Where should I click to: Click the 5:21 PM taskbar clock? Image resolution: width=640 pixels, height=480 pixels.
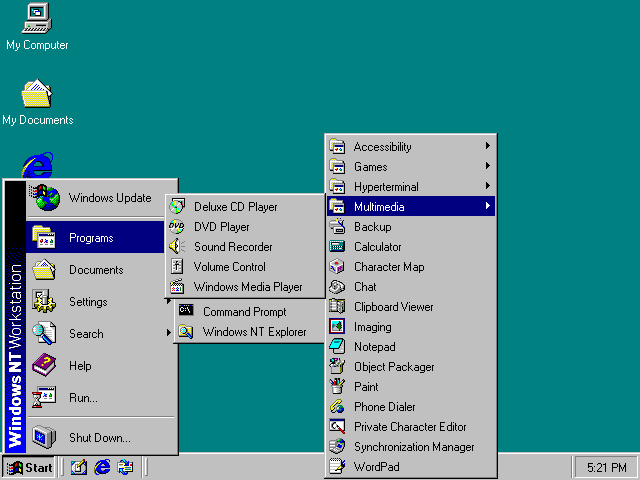607,467
